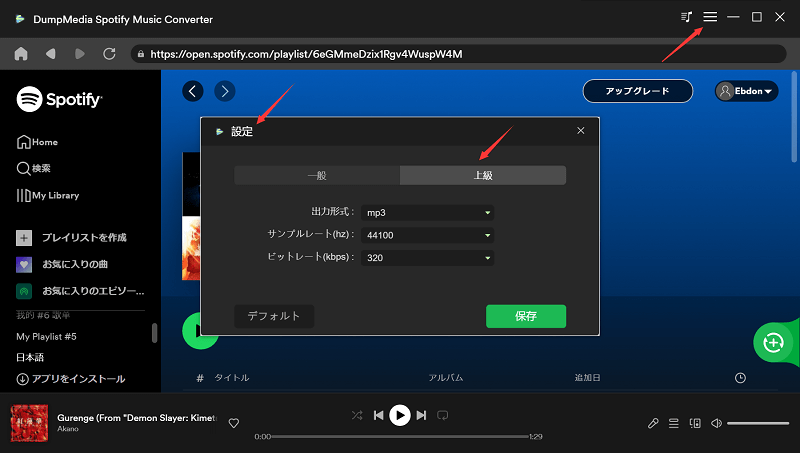Like the current song with heart icon
Image resolution: width=800 pixels, height=453 pixels.
(234, 423)
